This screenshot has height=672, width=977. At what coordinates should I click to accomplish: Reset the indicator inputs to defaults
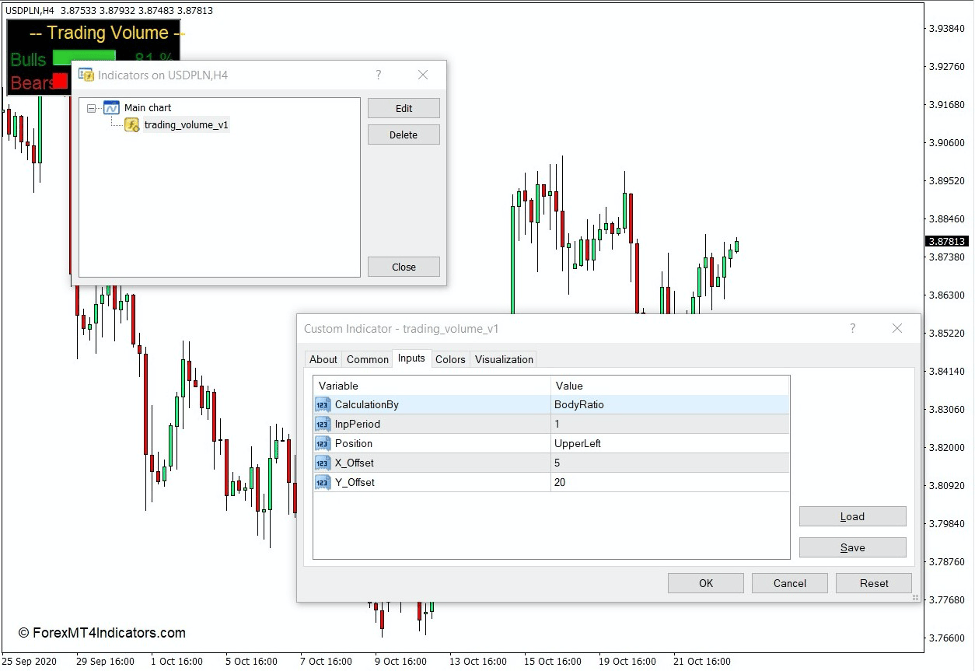tap(873, 583)
